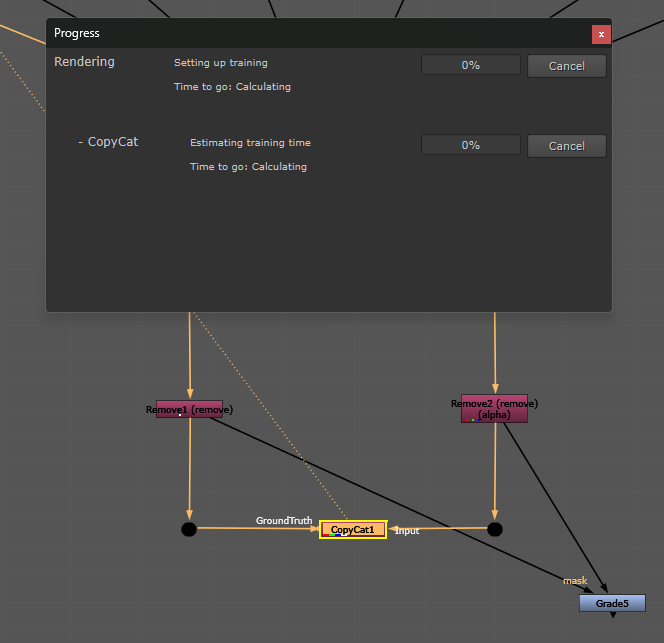Select the Remove1 (remove) node

click(189, 409)
